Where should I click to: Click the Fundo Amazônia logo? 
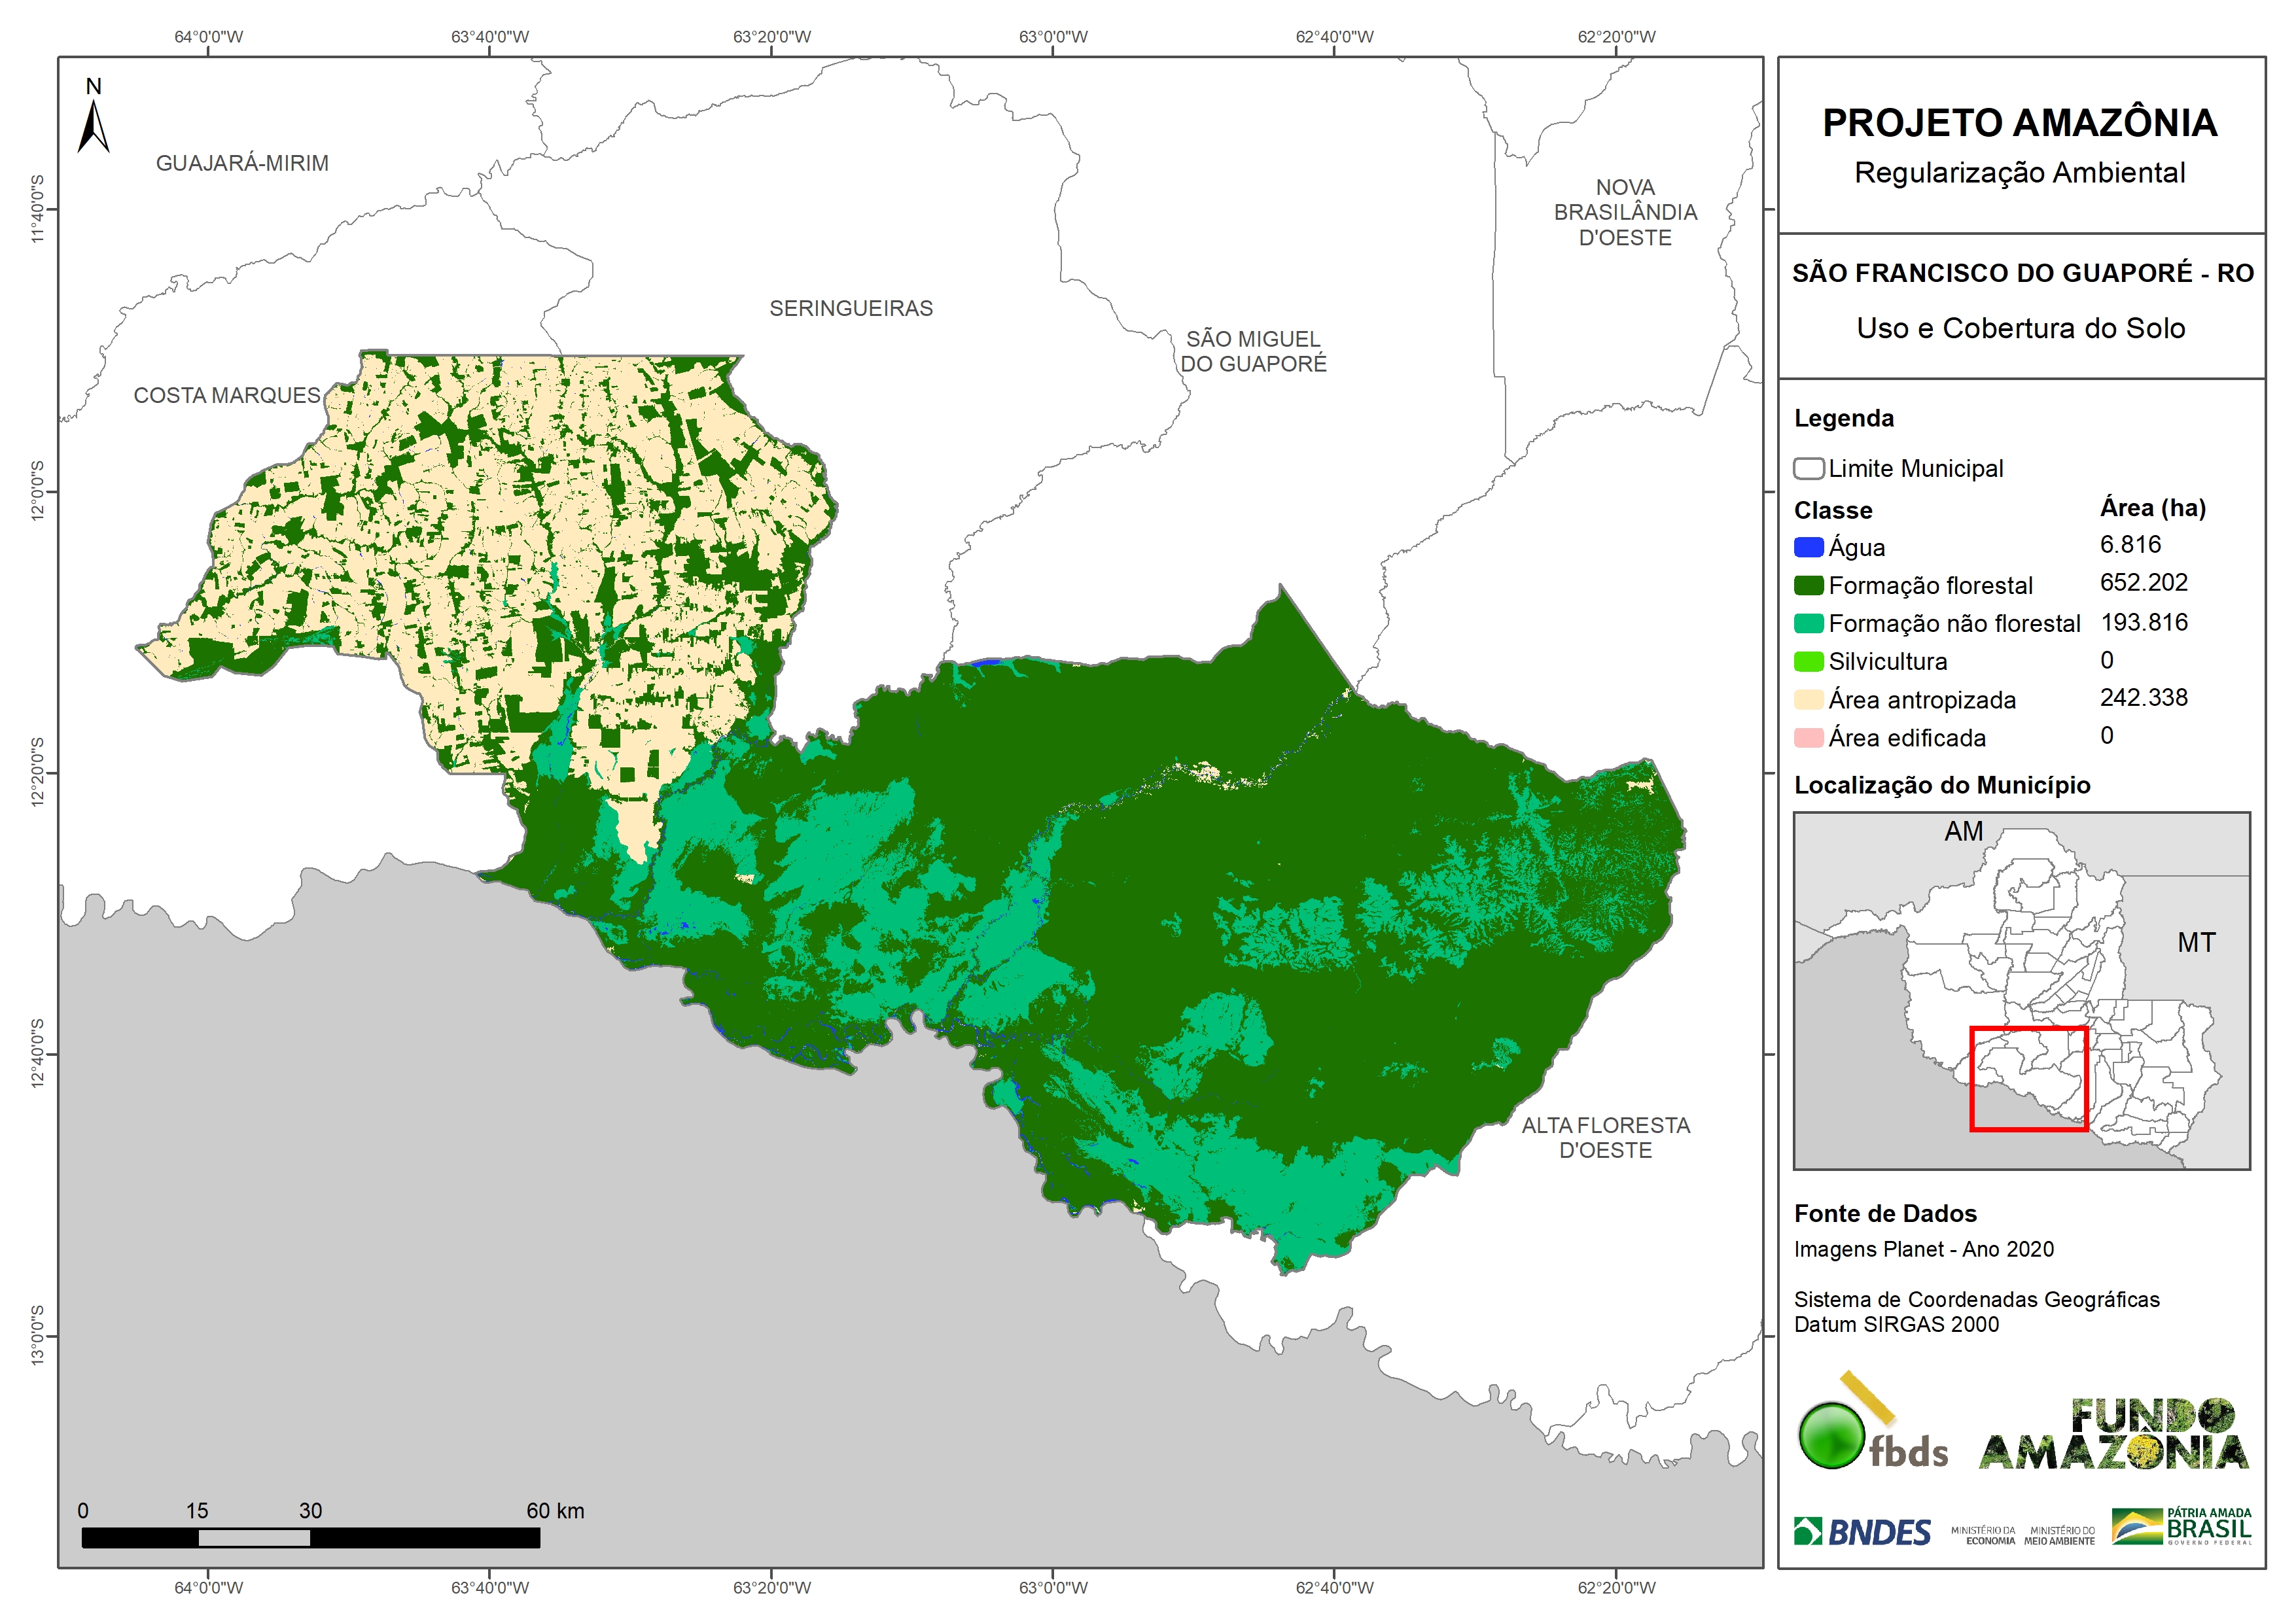[x=2115, y=1435]
